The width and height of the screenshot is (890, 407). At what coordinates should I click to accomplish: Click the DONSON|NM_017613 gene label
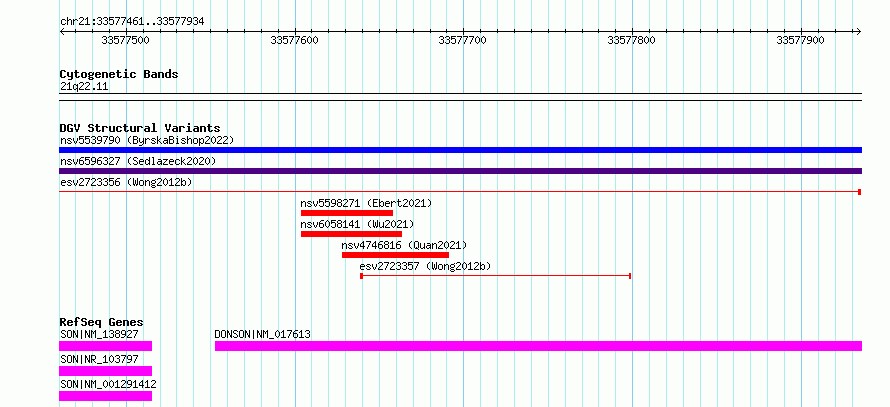coord(262,334)
